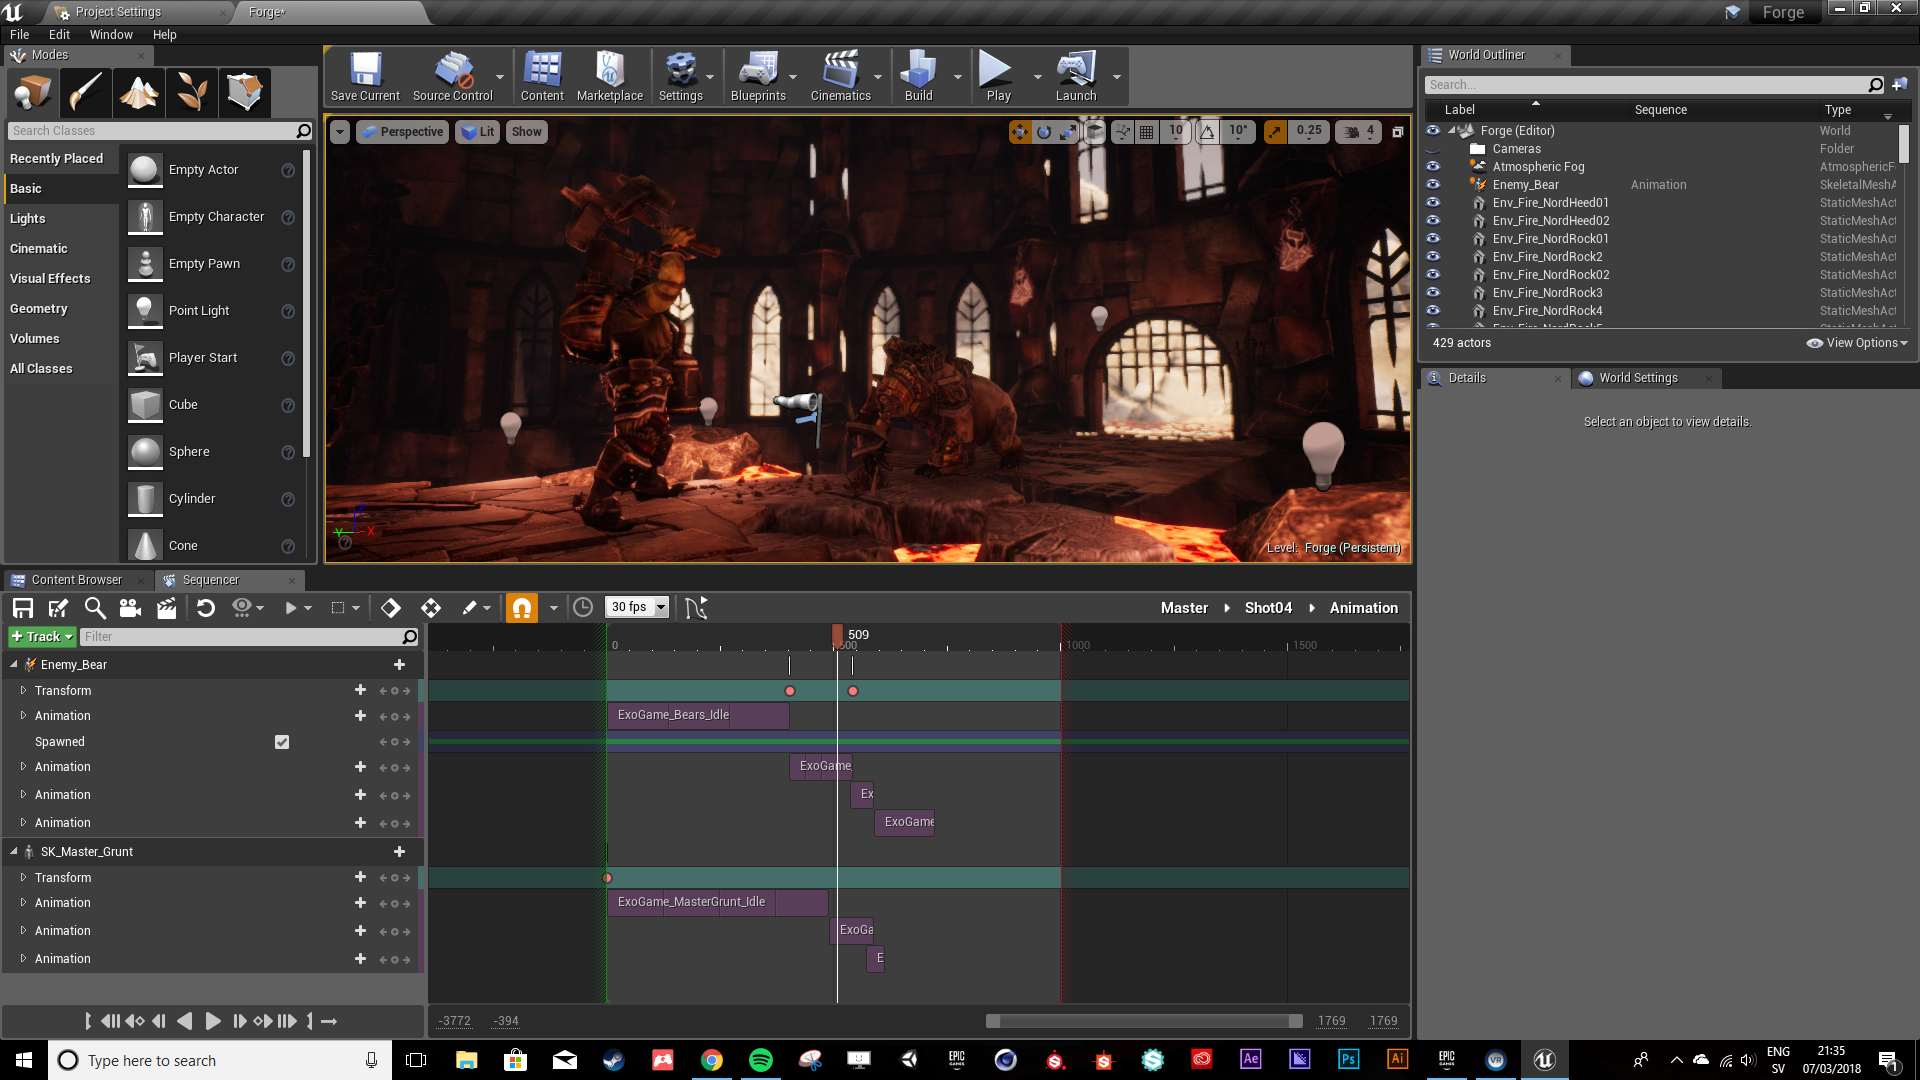
Task: Click the Sequencer add key diamond icon
Action: [391, 608]
